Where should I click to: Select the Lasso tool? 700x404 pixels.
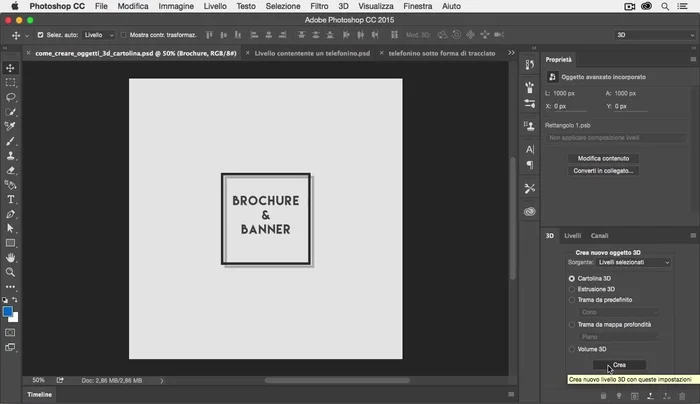pos(11,97)
